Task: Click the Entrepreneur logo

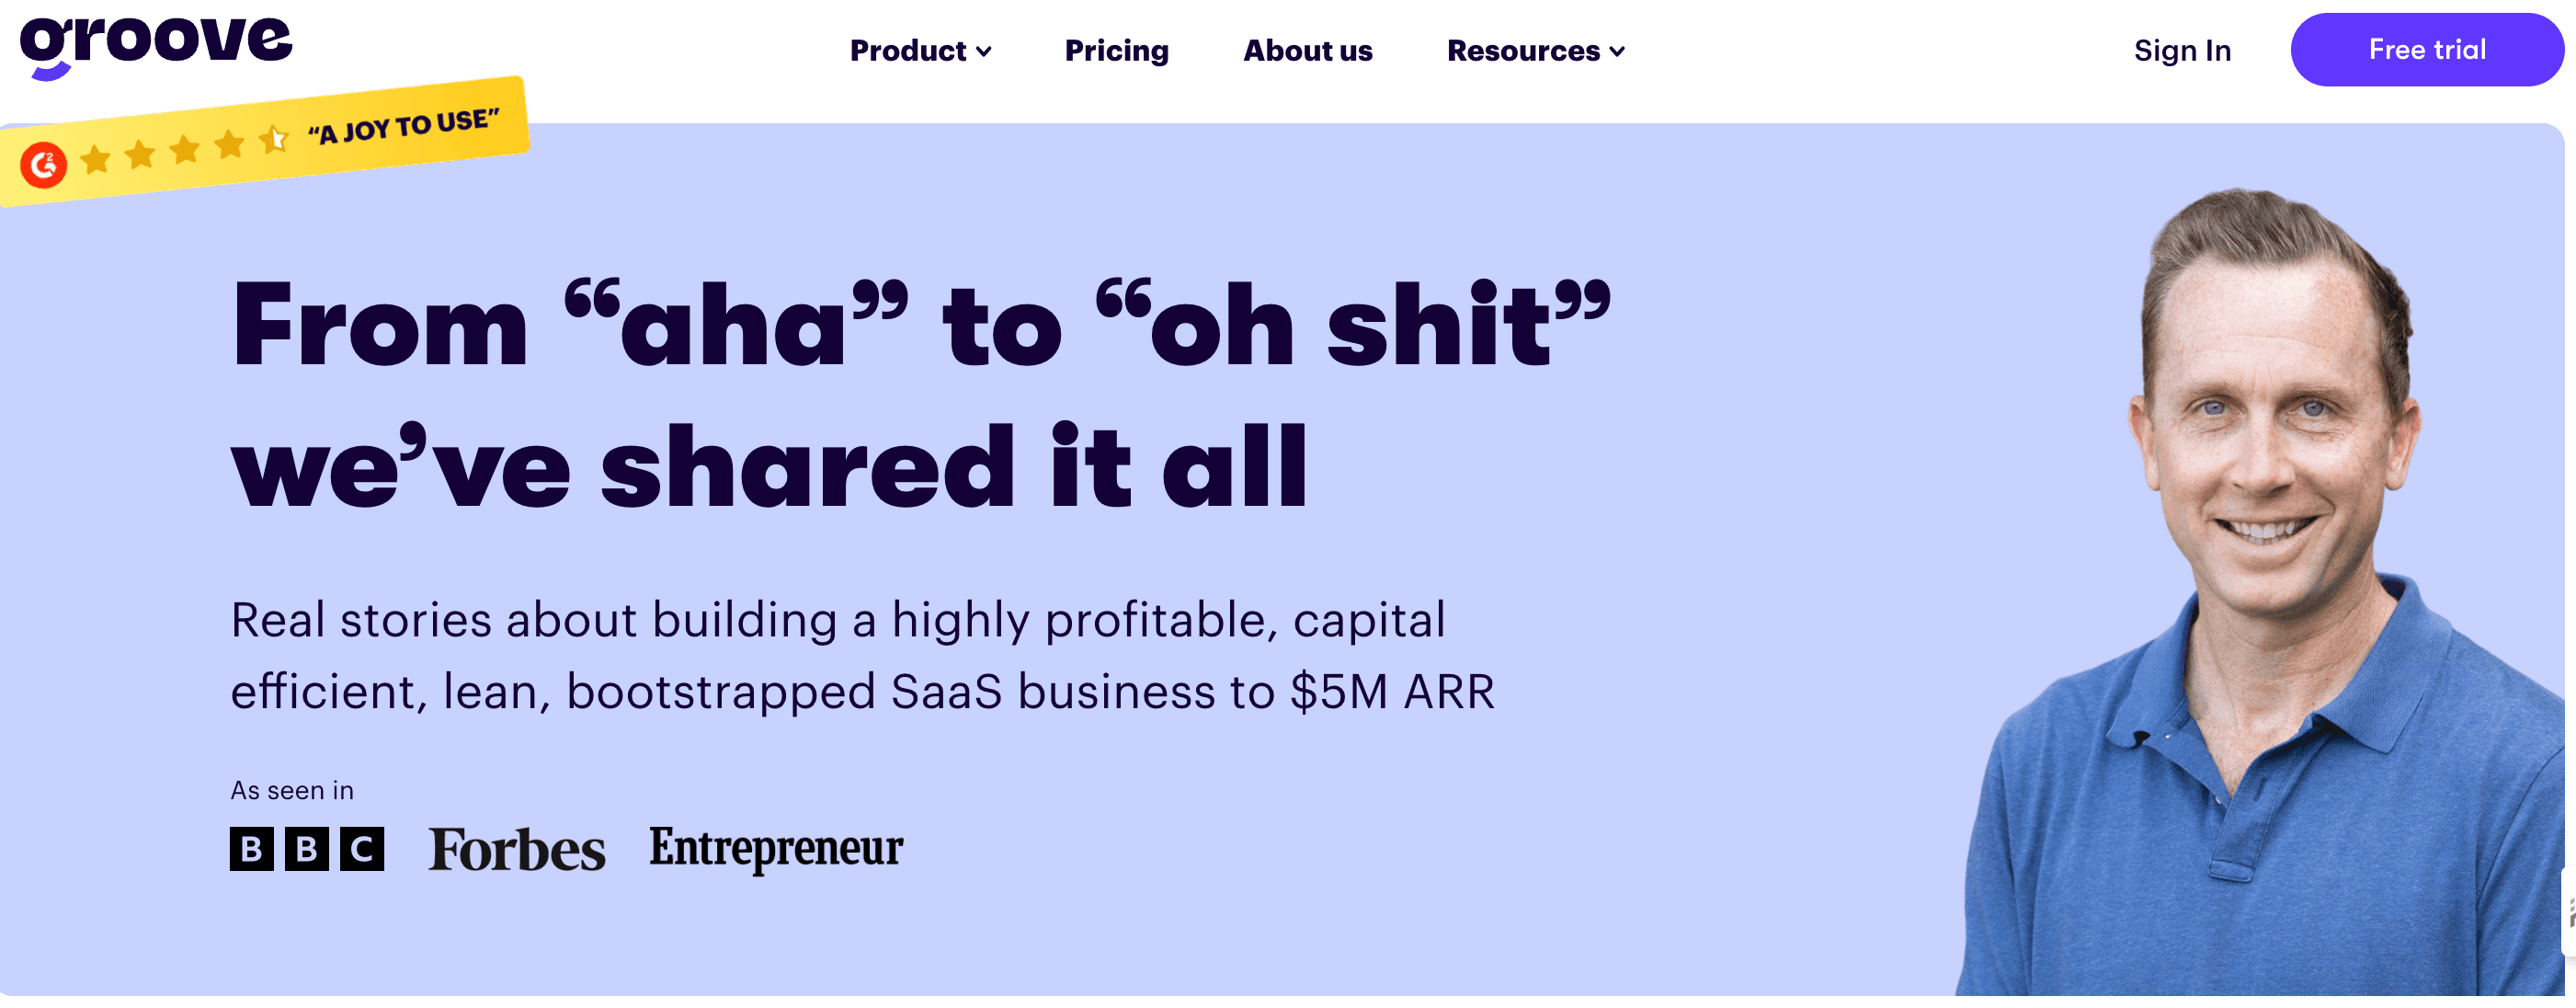Action: pos(776,848)
